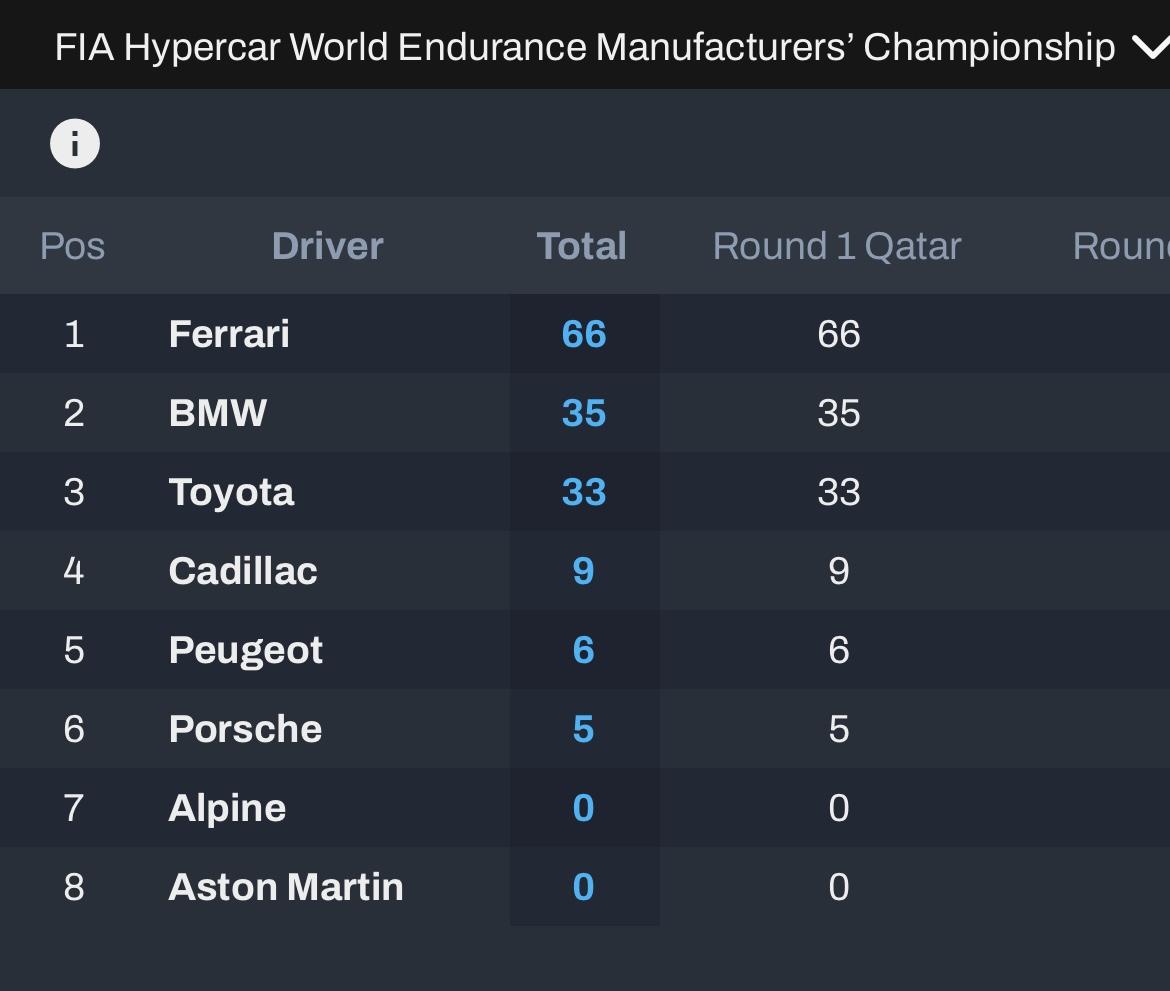Select the Pos column header
The height and width of the screenshot is (991, 1170).
pyautogui.click(x=72, y=246)
